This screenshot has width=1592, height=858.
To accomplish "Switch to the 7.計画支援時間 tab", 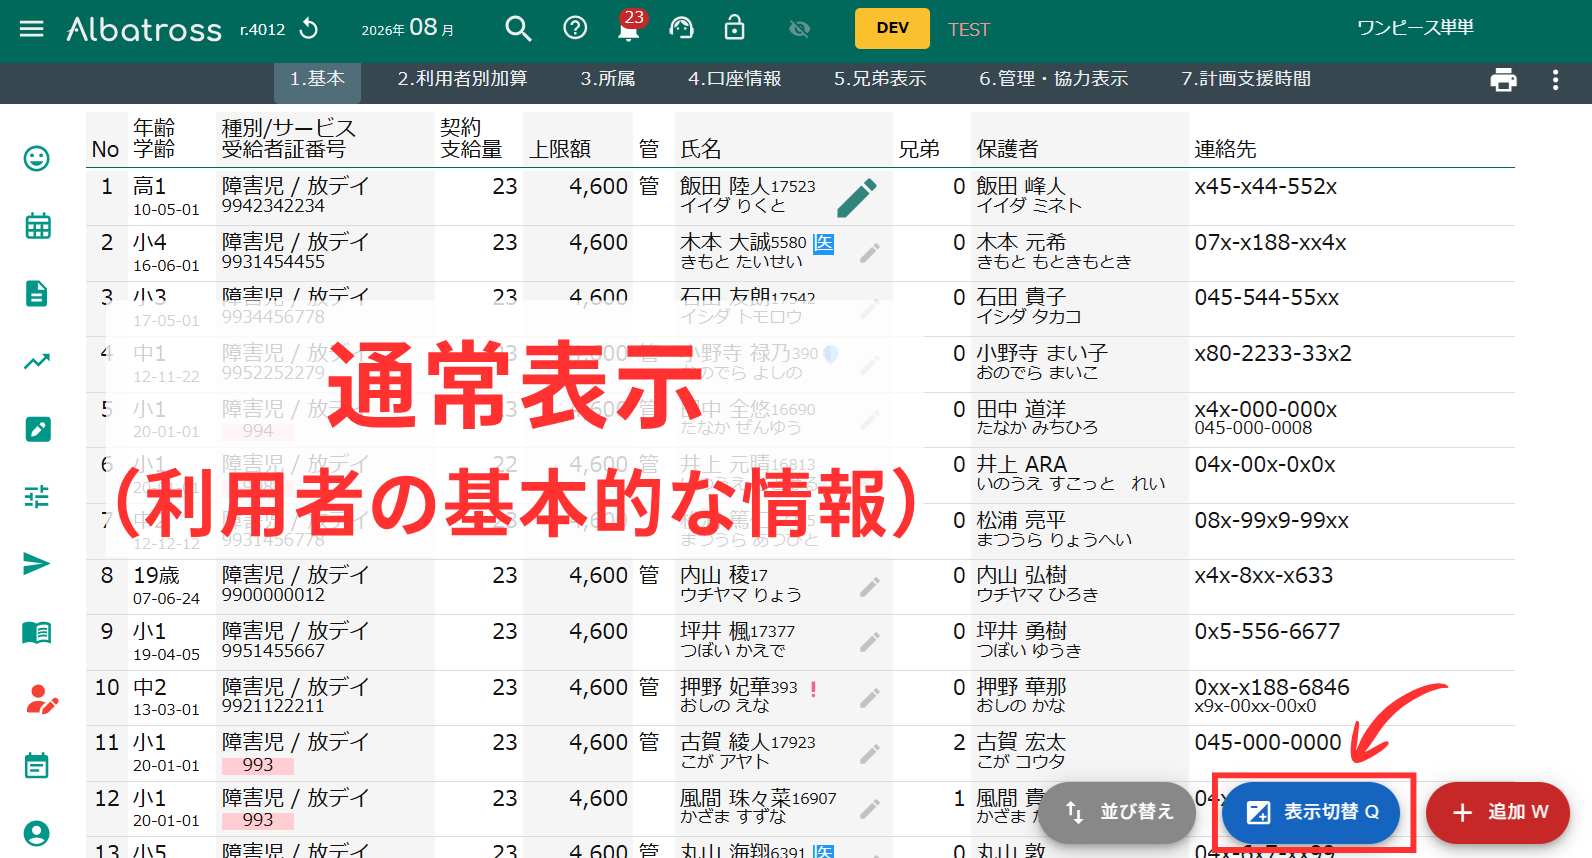I will [x=1246, y=79].
